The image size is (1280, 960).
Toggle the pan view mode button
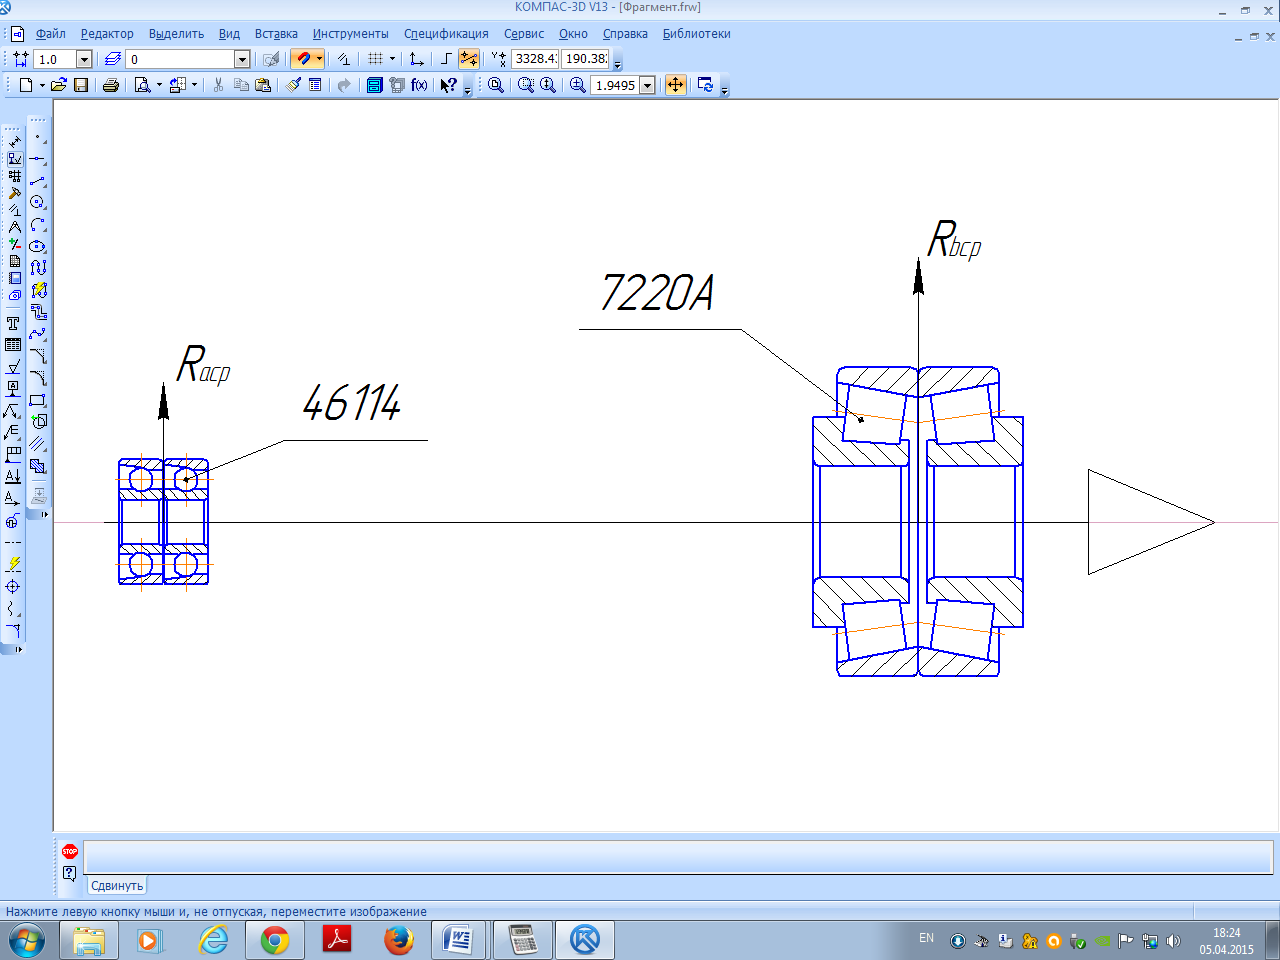[x=676, y=85]
